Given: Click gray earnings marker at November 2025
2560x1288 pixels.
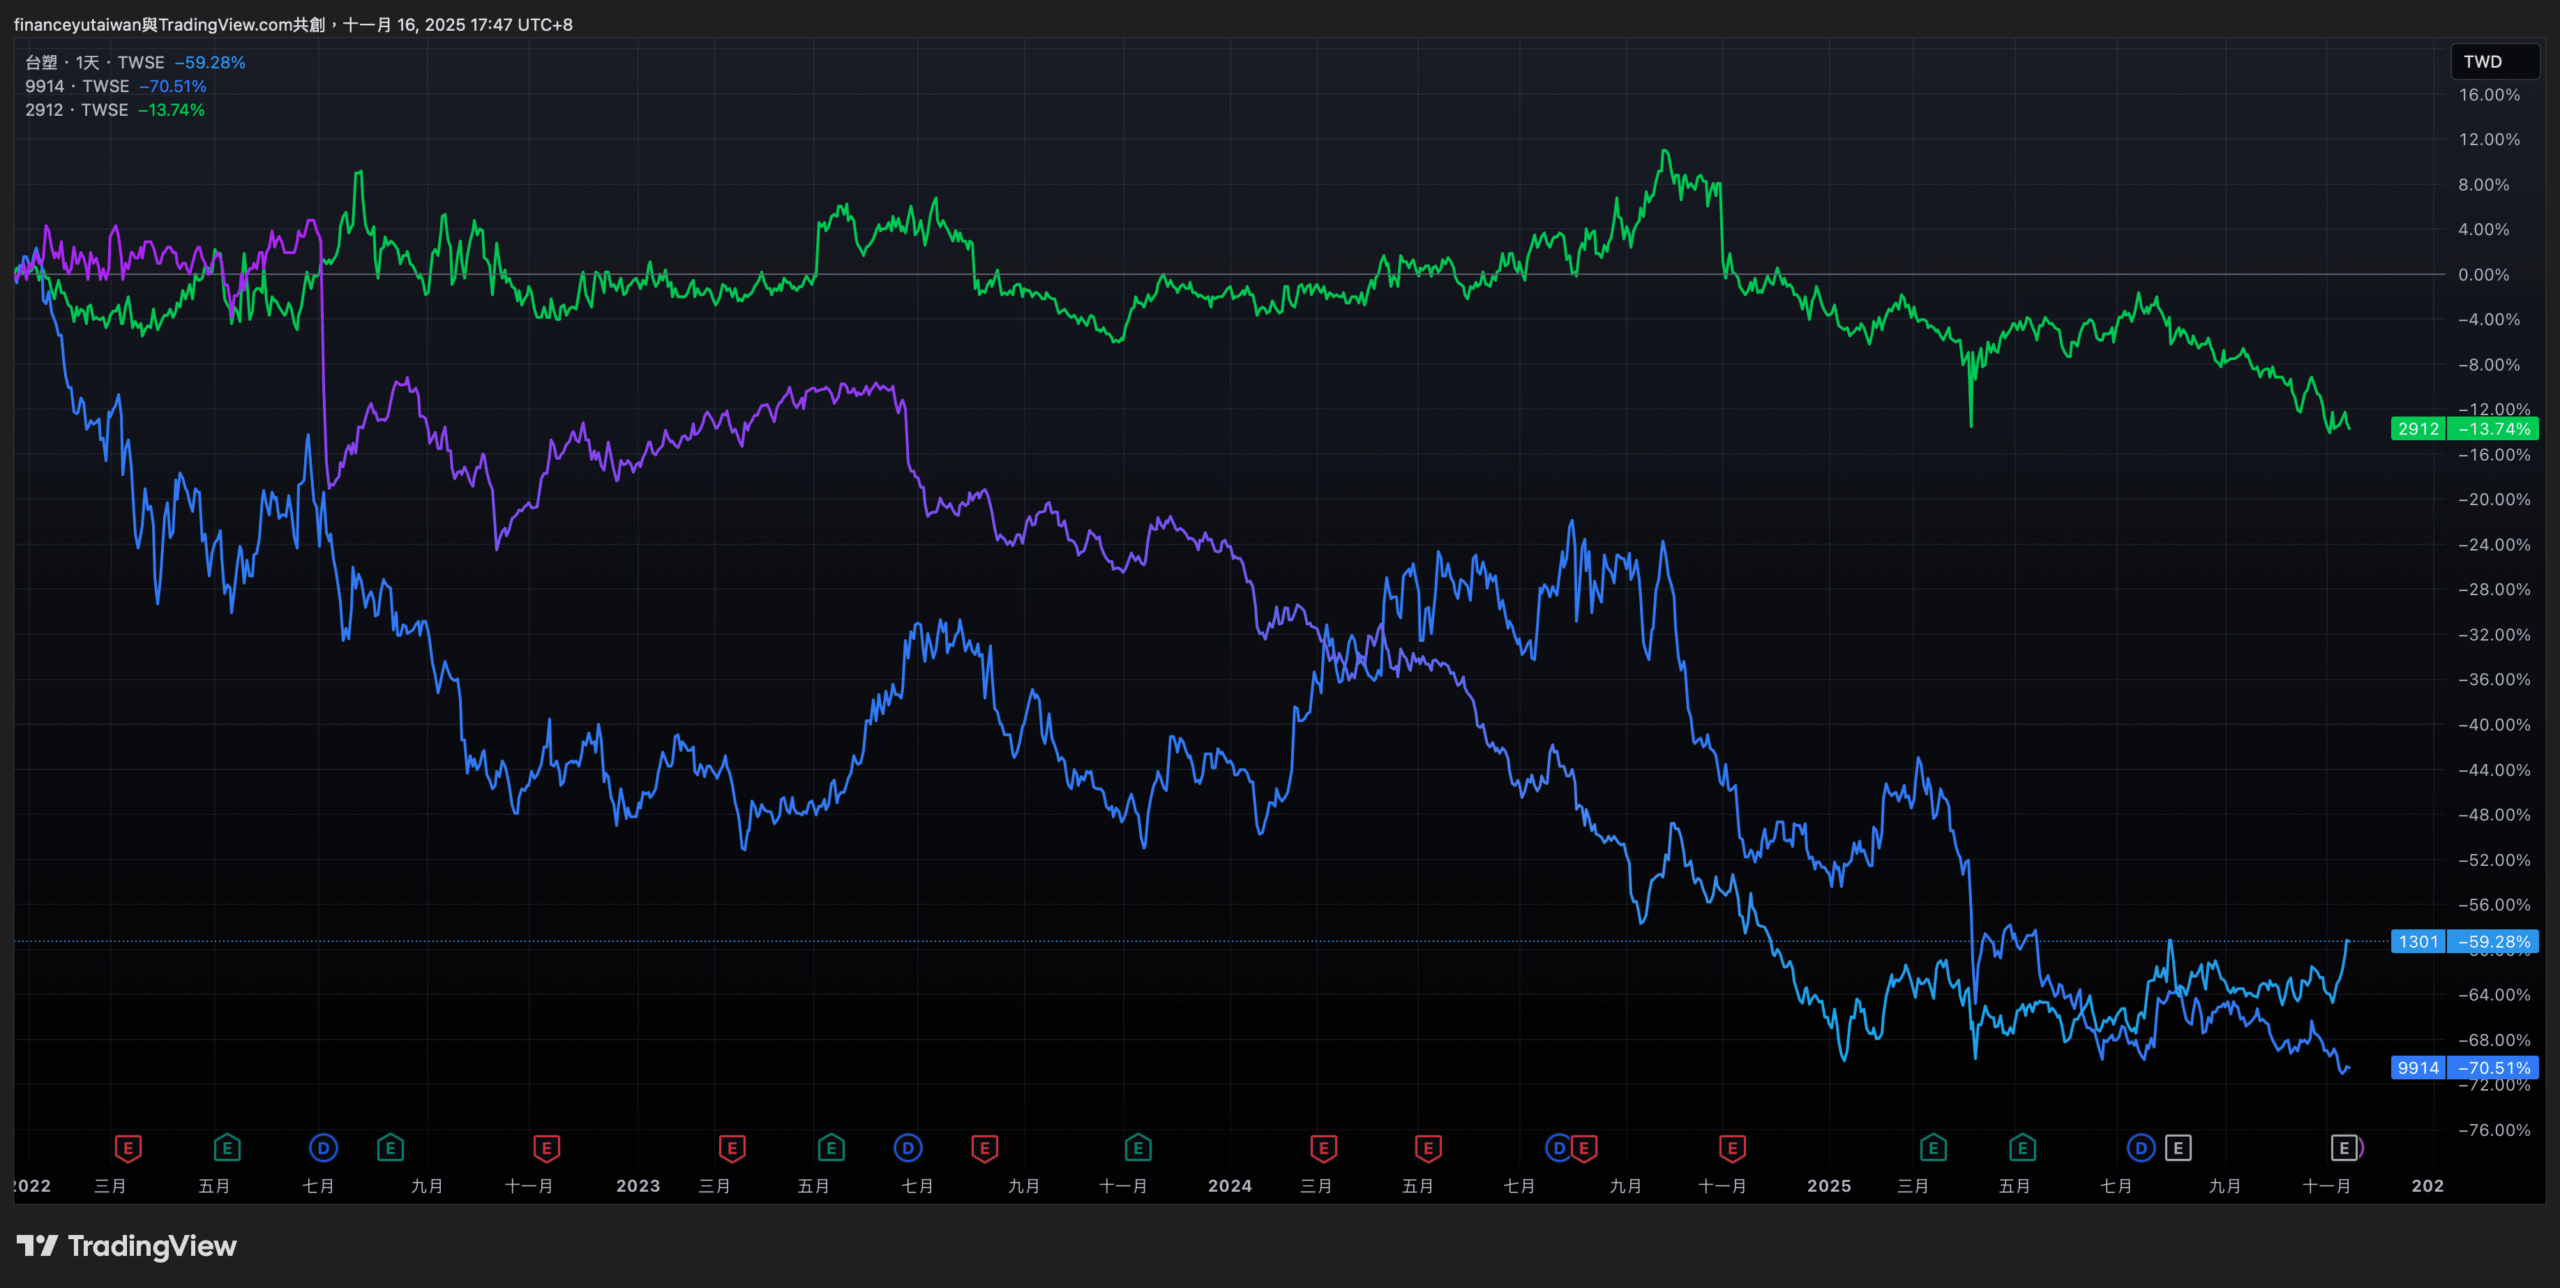Looking at the screenshot, I should [x=2343, y=1148].
